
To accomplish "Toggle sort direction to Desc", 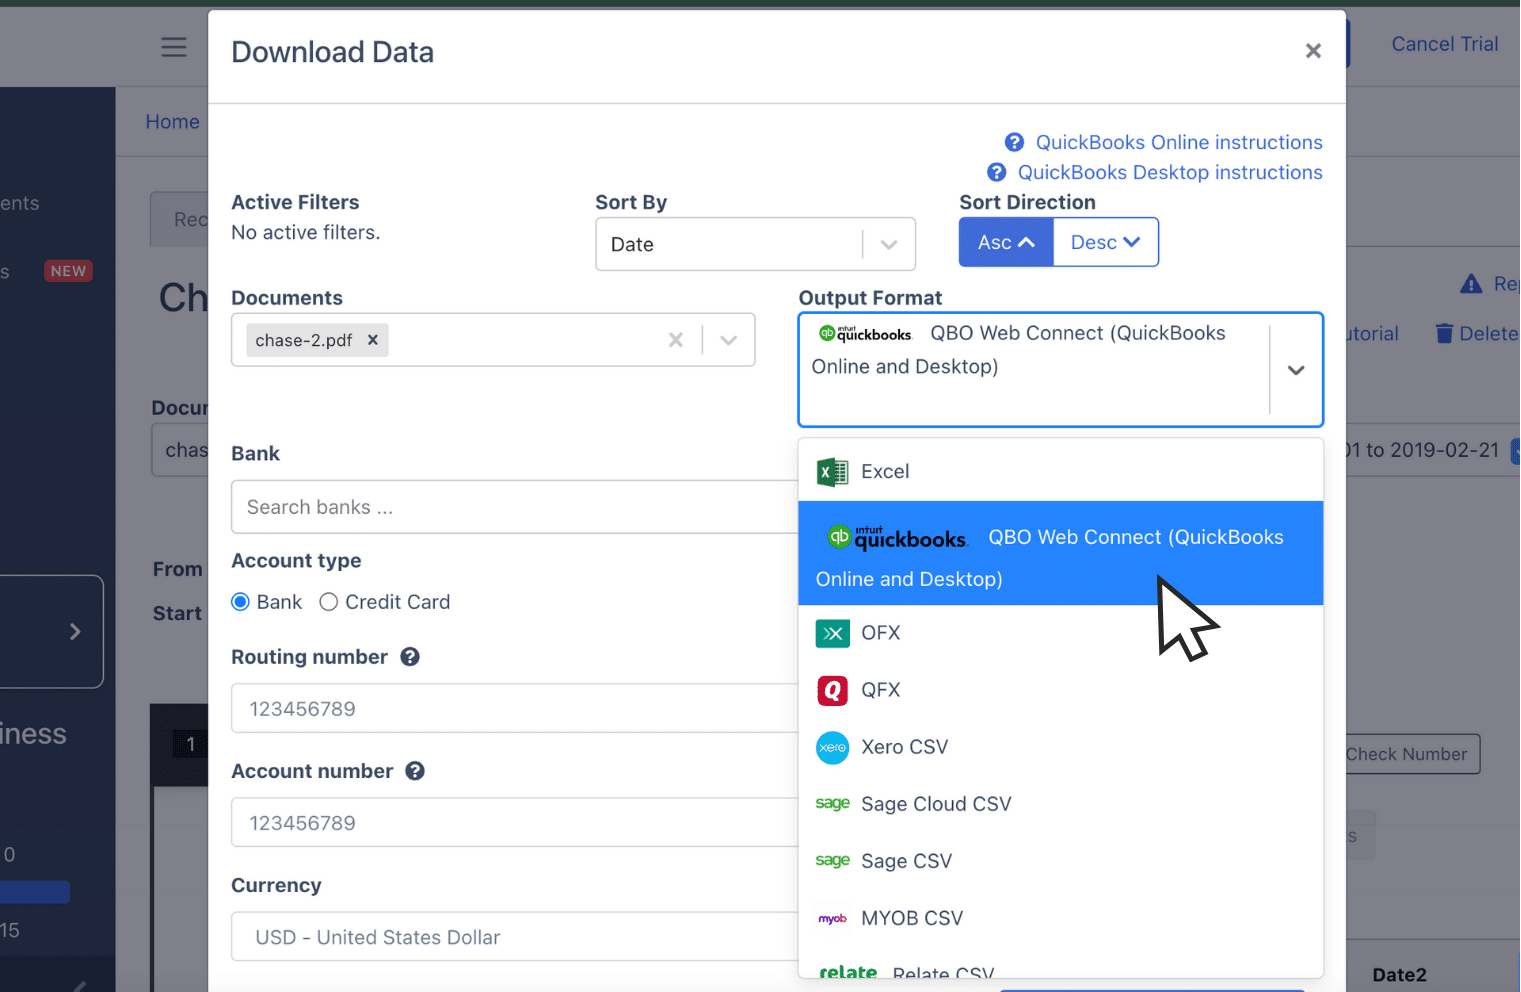I will click(x=1105, y=241).
